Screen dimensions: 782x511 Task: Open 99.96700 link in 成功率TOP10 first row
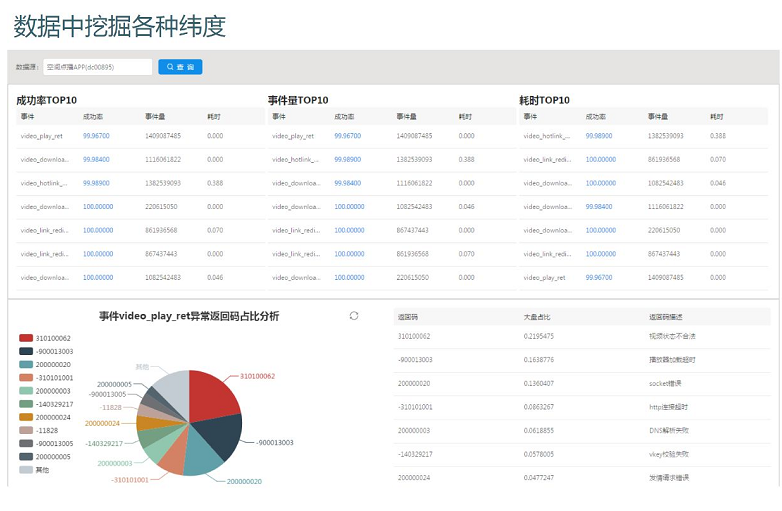[96, 135]
